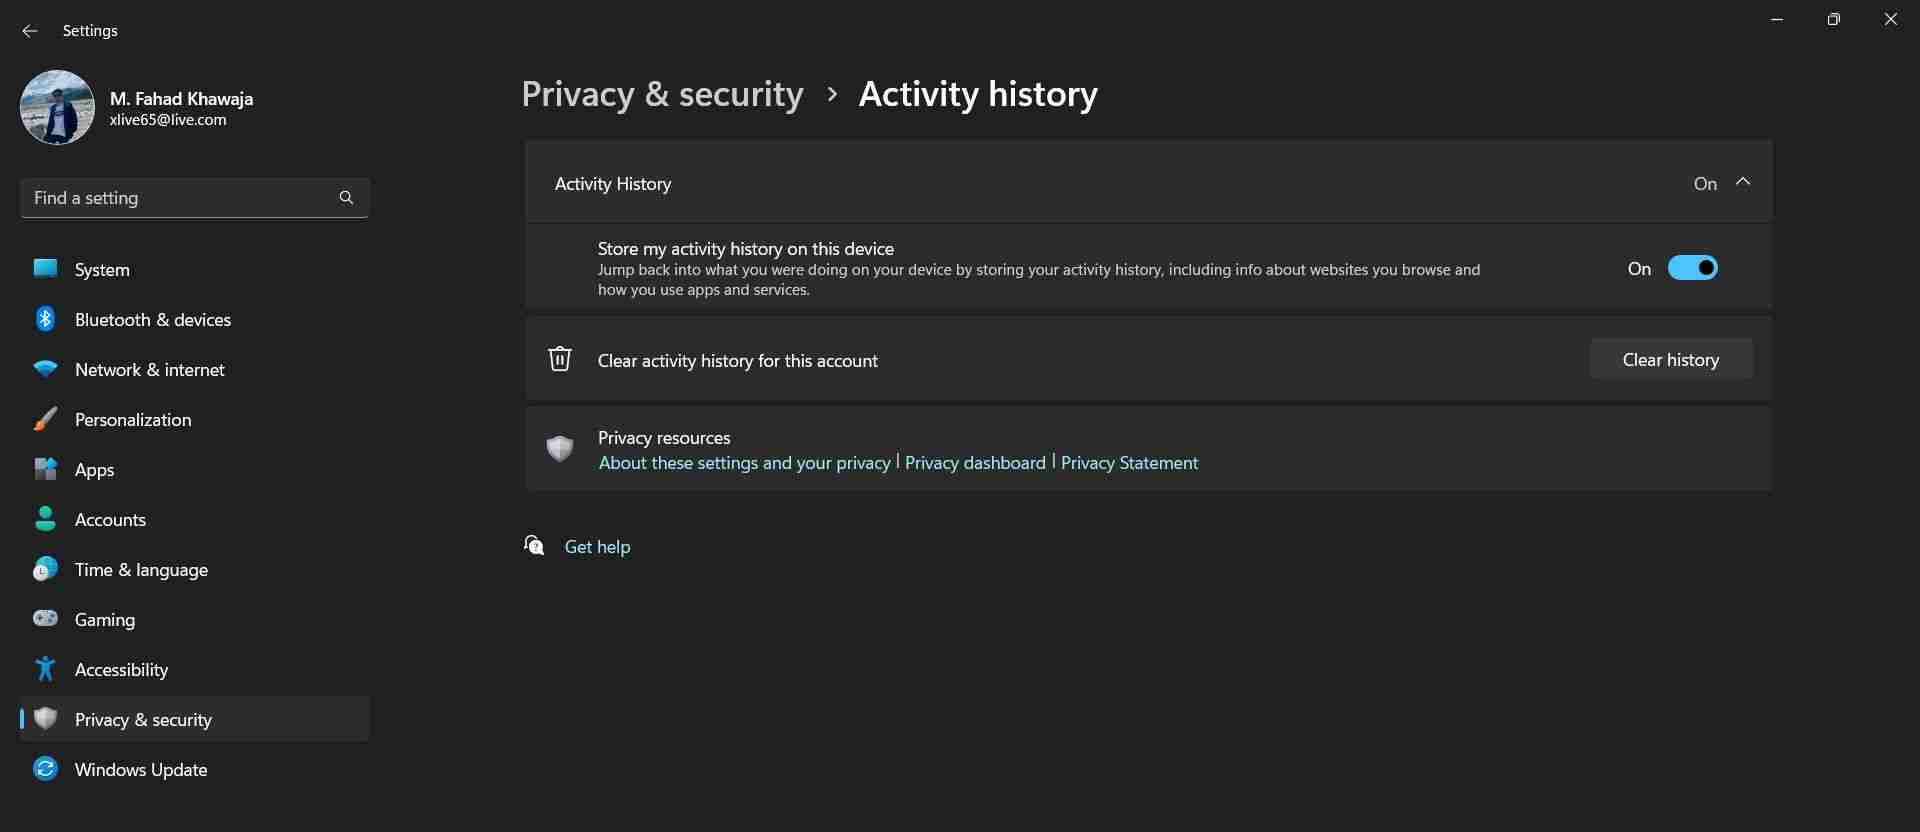The width and height of the screenshot is (1920, 832).
Task: Click the Activity History header label
Action: point(613,184)
